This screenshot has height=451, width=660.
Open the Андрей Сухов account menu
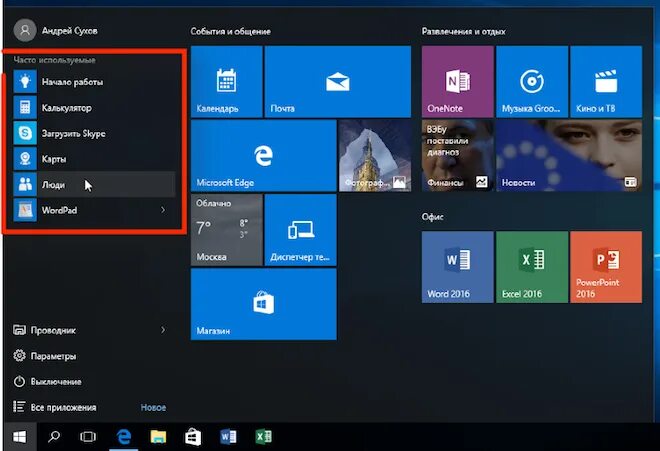coord(56,31)
